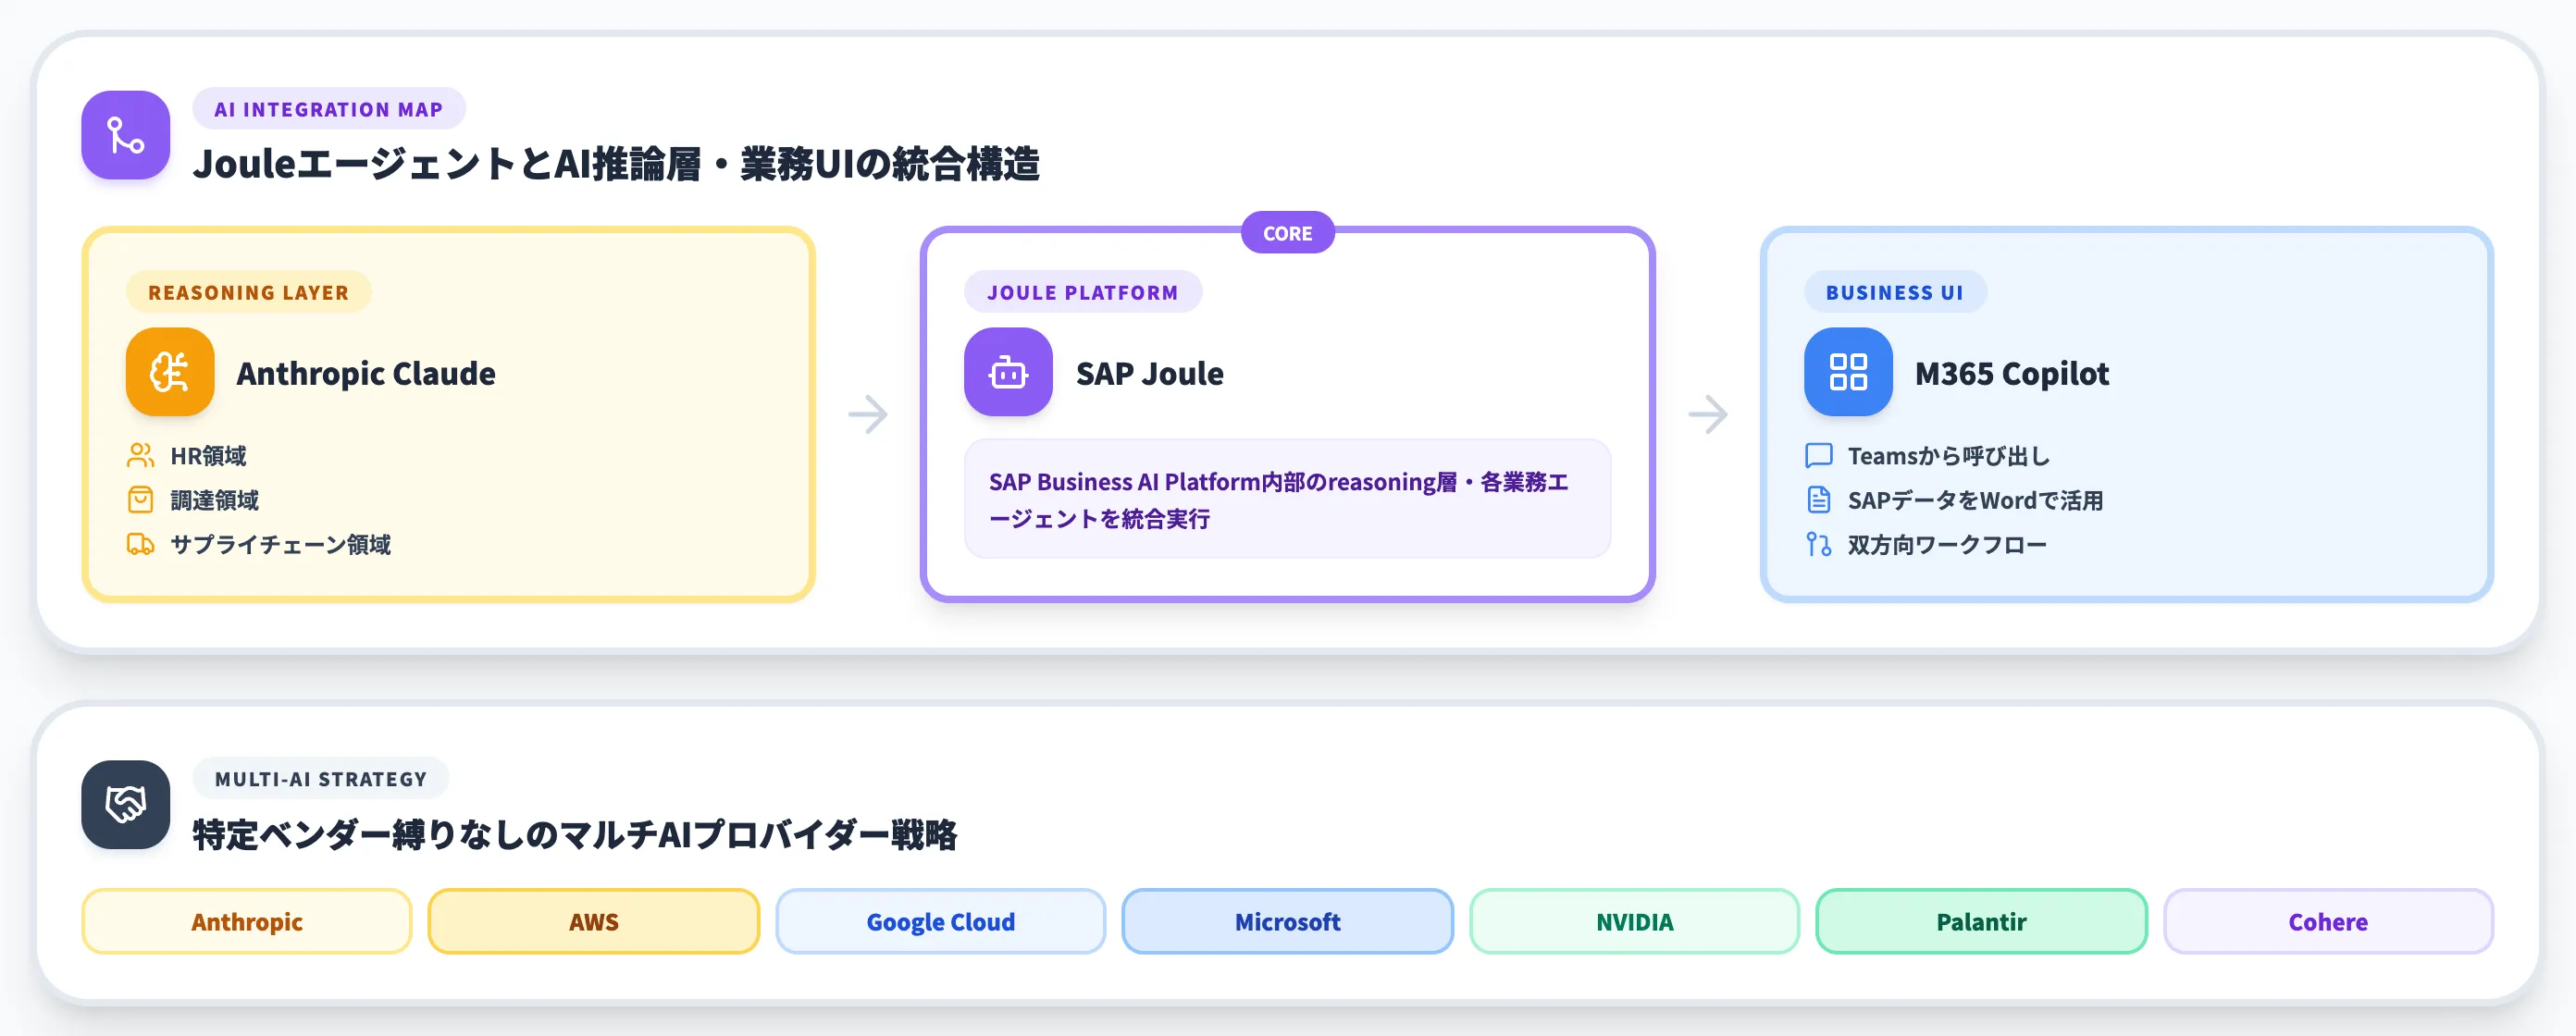
Task: Click the SAP Business AI Platform description box
Action: [x=1288, y=499]
